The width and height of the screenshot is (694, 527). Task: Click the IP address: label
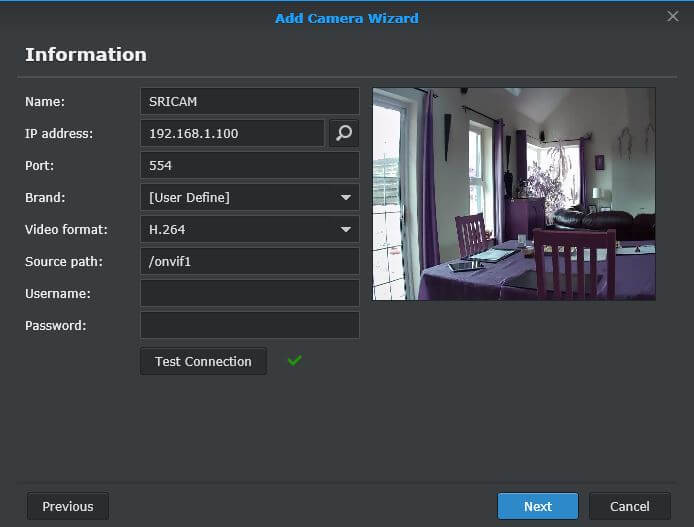[x=59, y=134]
